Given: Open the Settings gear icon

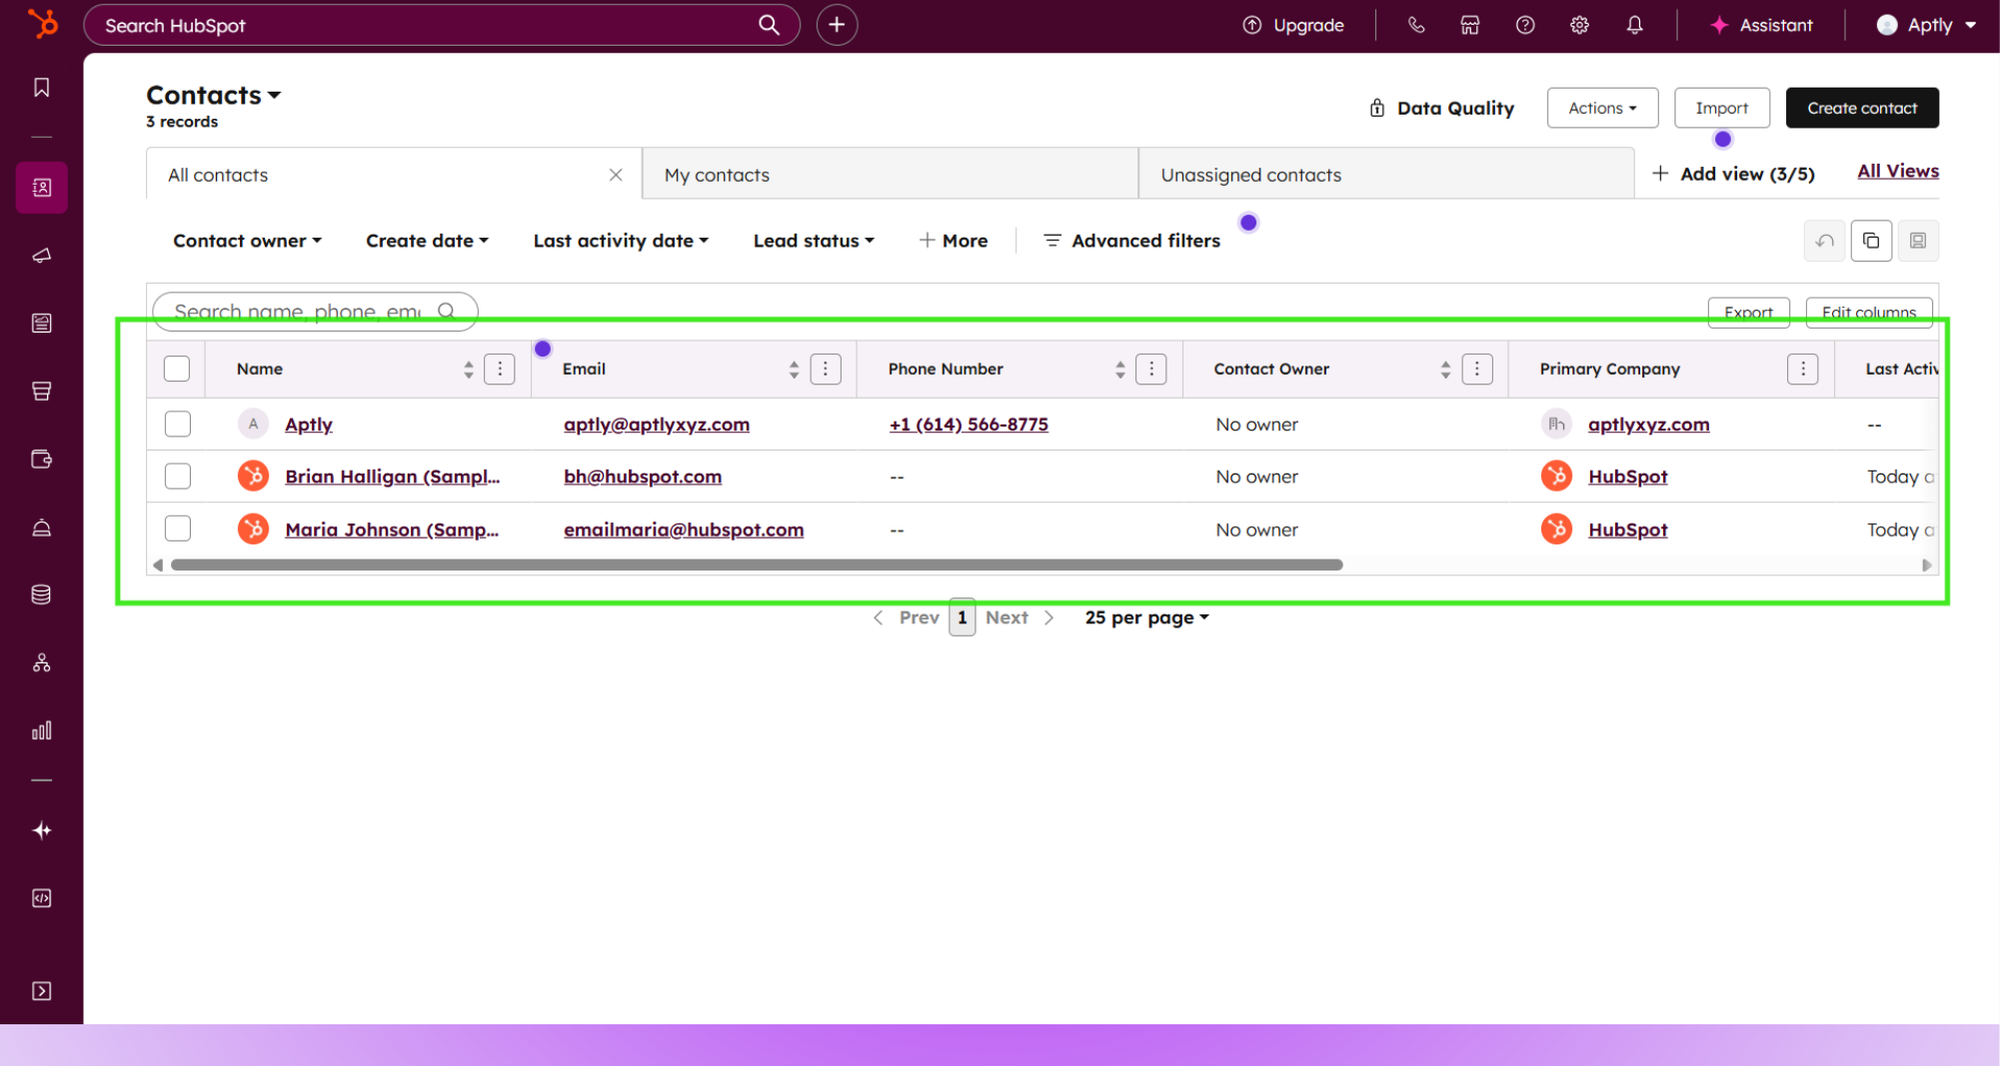Looking at the screenshot, I should (x=1580, y=25).
